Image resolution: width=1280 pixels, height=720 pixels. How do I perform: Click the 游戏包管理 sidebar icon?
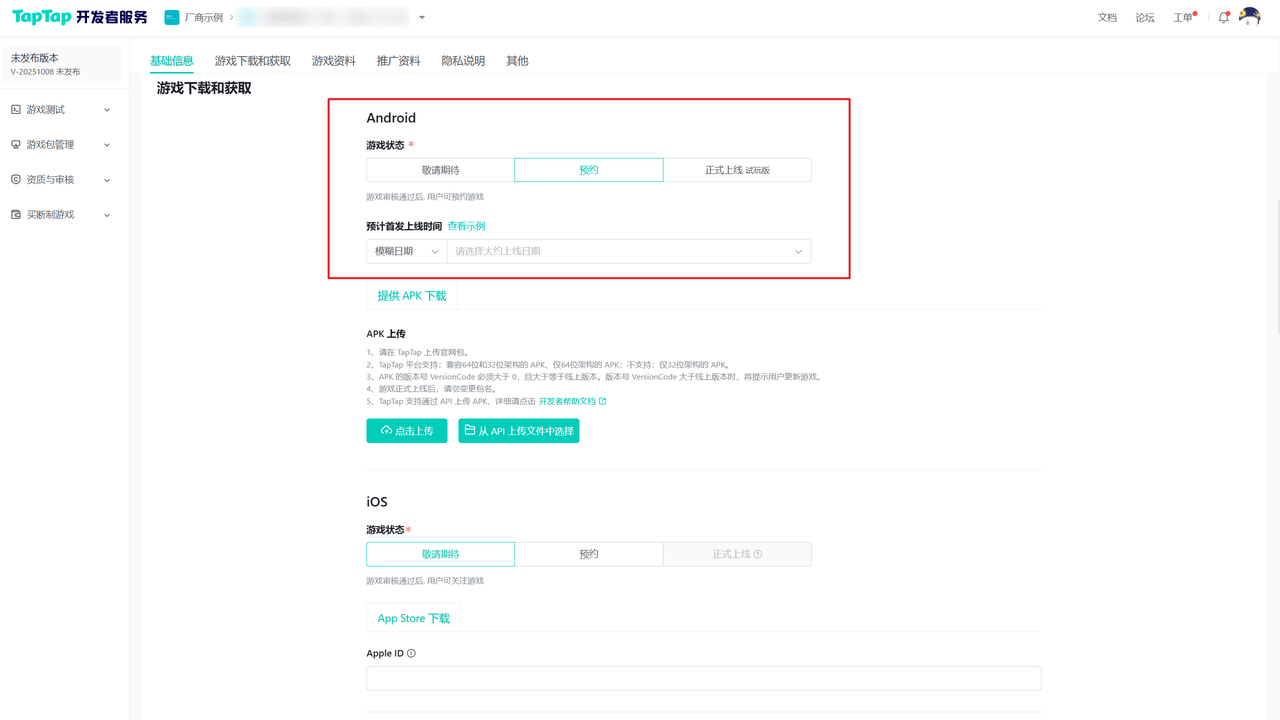click(x=16, y=145)
